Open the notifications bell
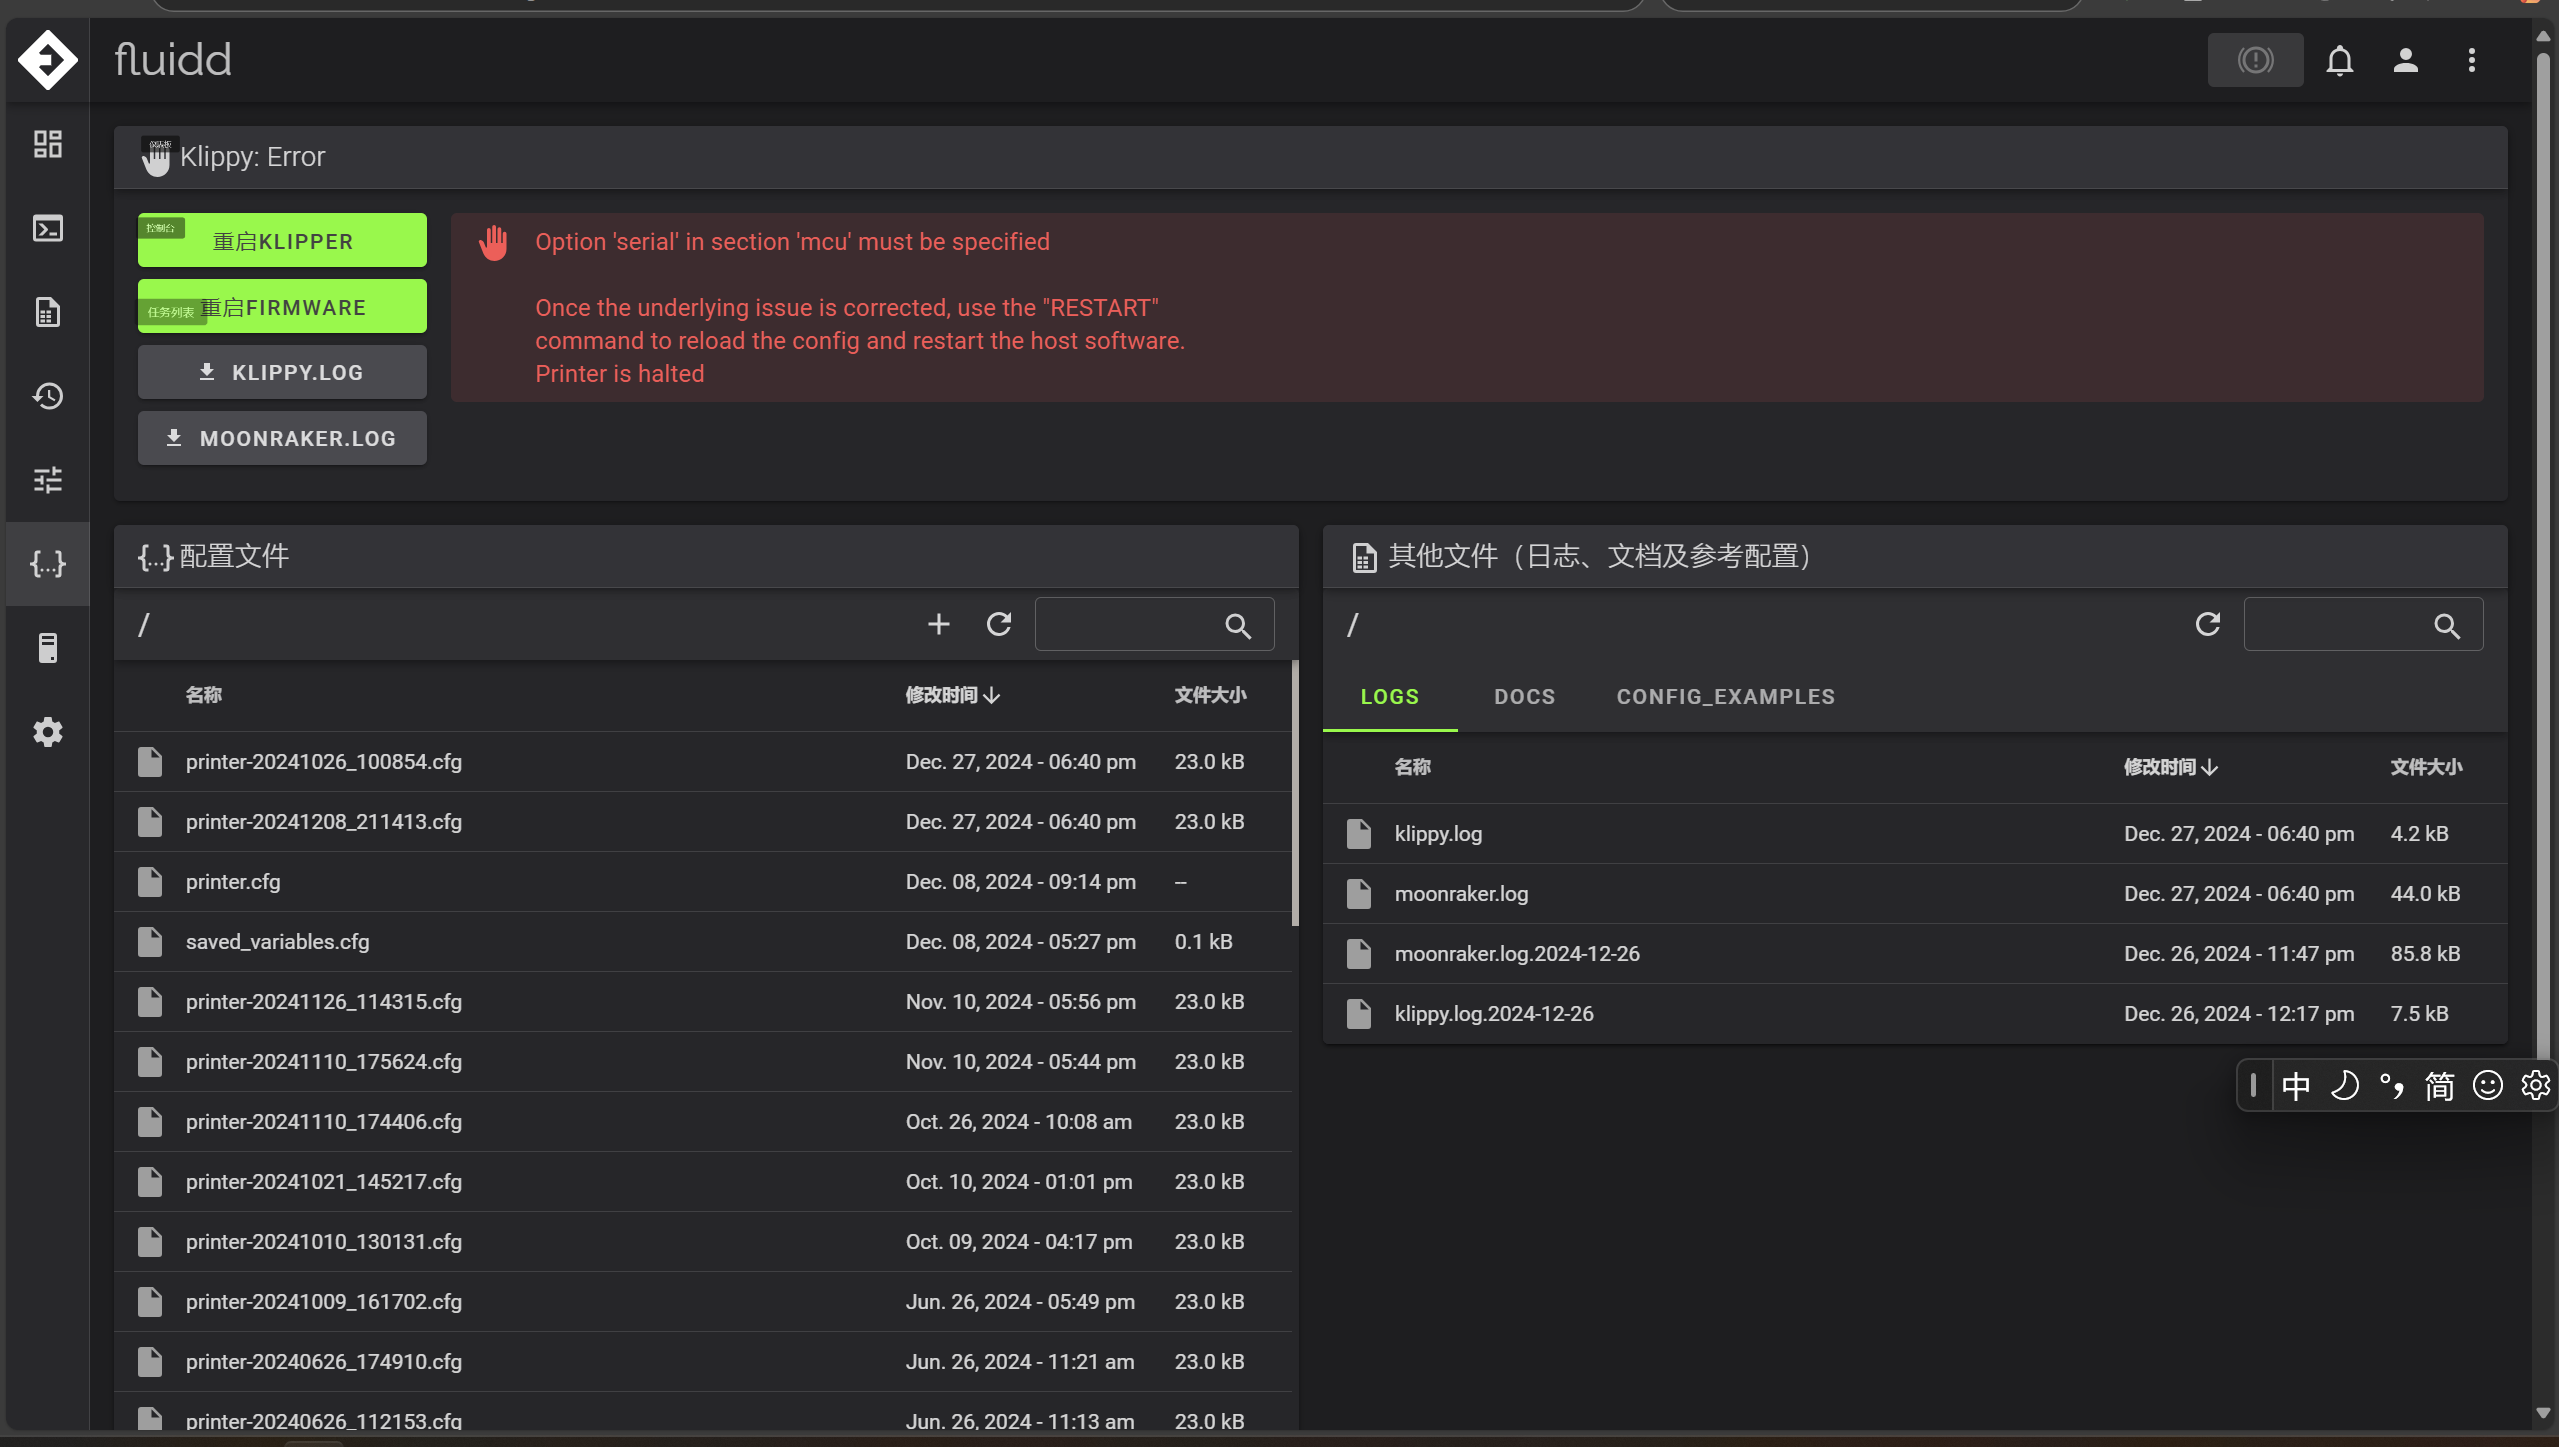 [2339, 60]
